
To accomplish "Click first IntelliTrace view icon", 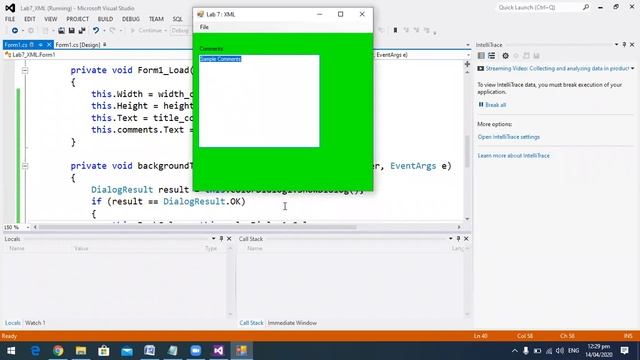I will pos(481,56).
